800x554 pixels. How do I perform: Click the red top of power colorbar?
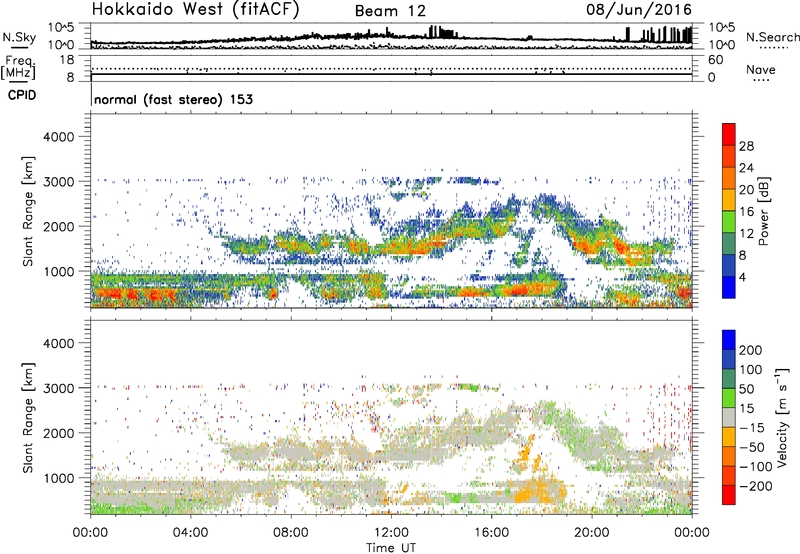tap(729, 133)
